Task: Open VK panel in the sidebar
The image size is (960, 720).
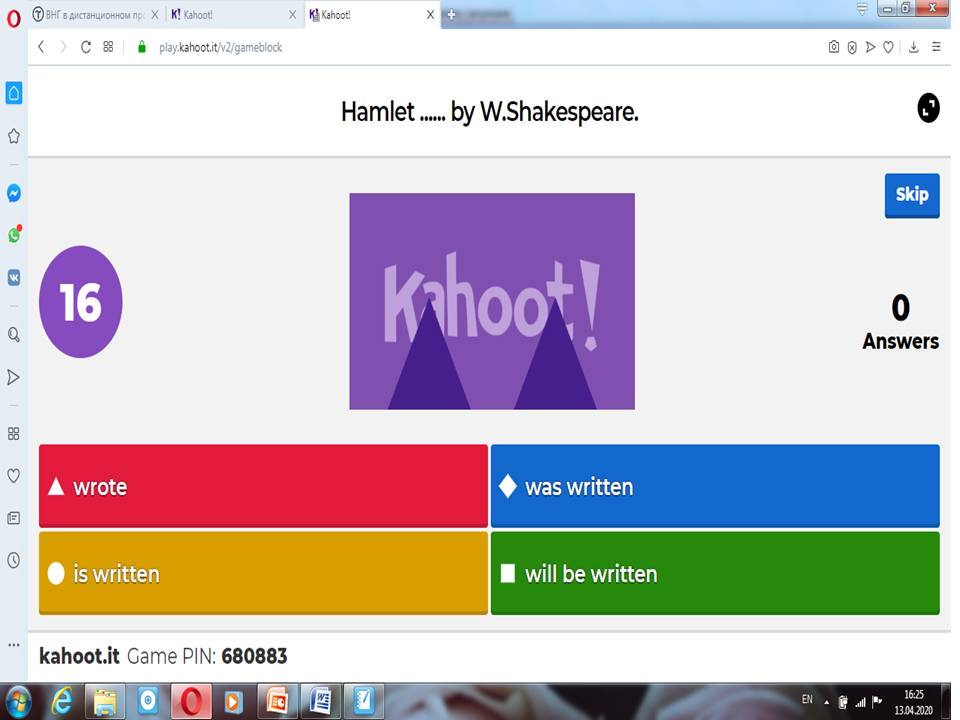Action: tap(14, 278)
